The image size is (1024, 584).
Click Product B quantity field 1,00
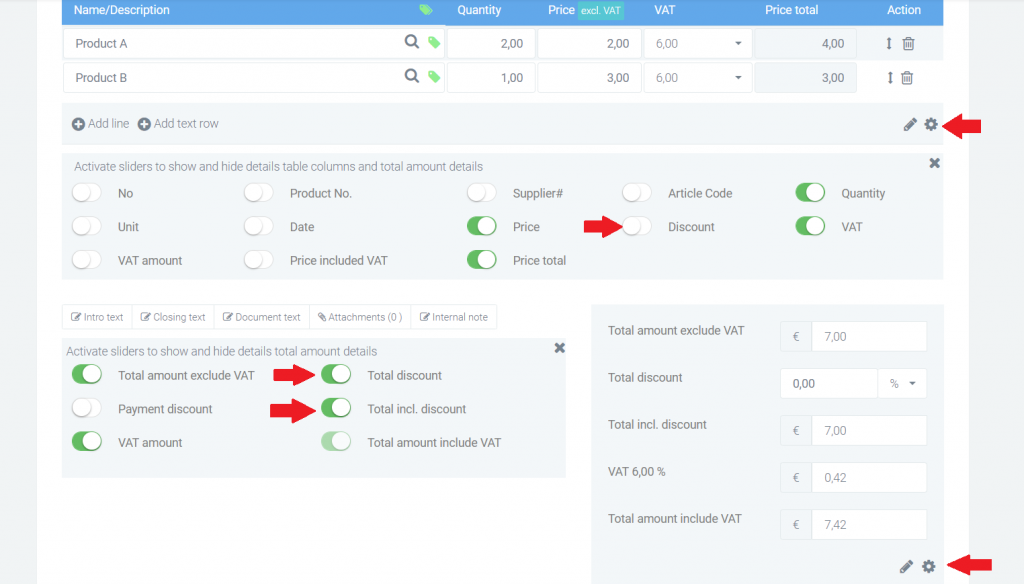(491, 78)
